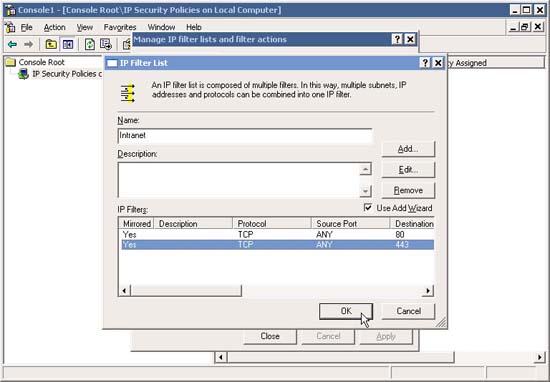Open the File menu
Image resolution: width=550 pixels, height=382 pixels.
tap(27, 27)
